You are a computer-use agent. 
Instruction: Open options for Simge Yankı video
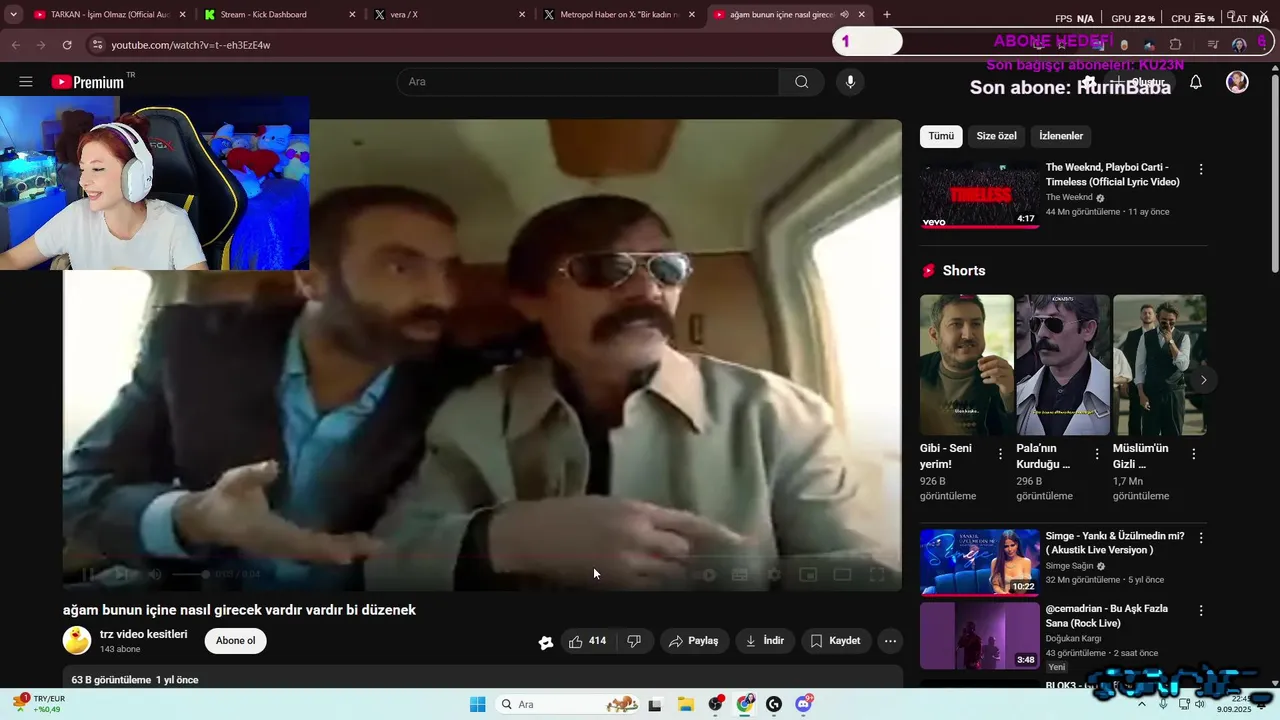(1201, 538)
